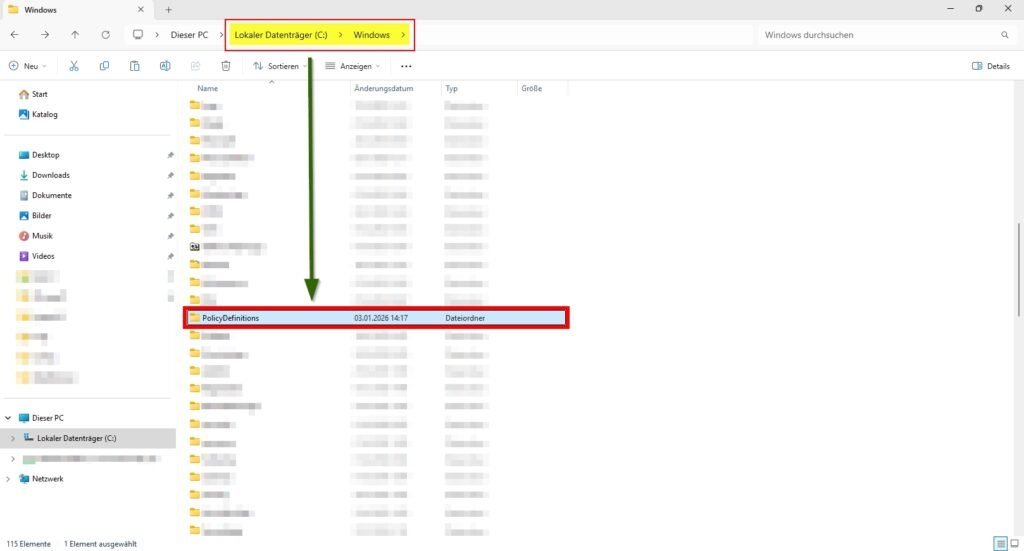Click the back navigation arrow
Image resolution: width=1024 pixels, height=551 pixels.
click(14, 35)
